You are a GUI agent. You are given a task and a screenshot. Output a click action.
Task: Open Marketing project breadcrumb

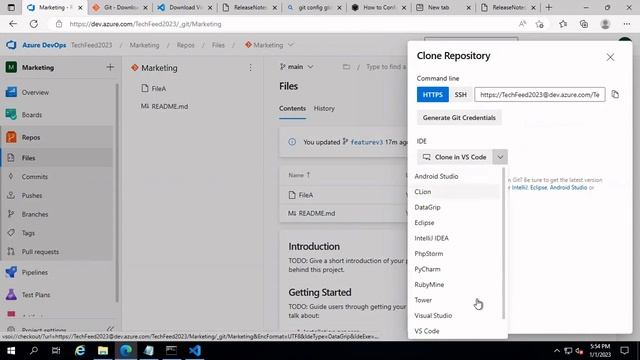click(x=144, y=45)
